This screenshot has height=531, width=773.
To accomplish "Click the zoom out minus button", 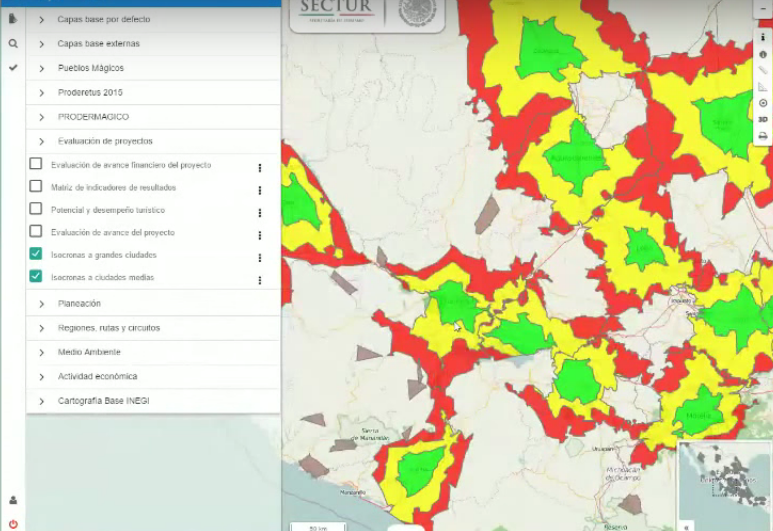I will [763, 6].
